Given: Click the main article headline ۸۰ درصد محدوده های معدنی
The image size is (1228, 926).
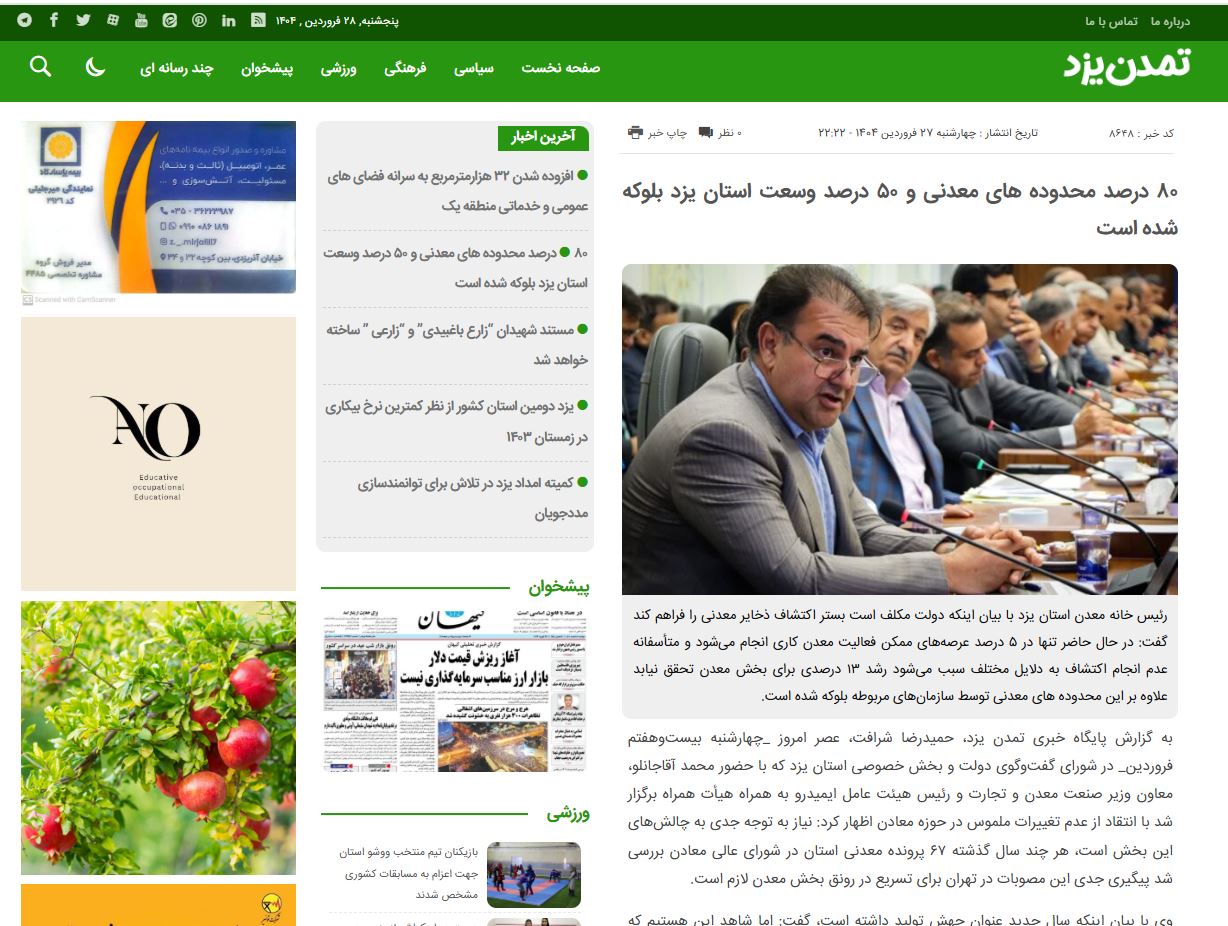Looking at the screenshot, I should pos(900,209).
